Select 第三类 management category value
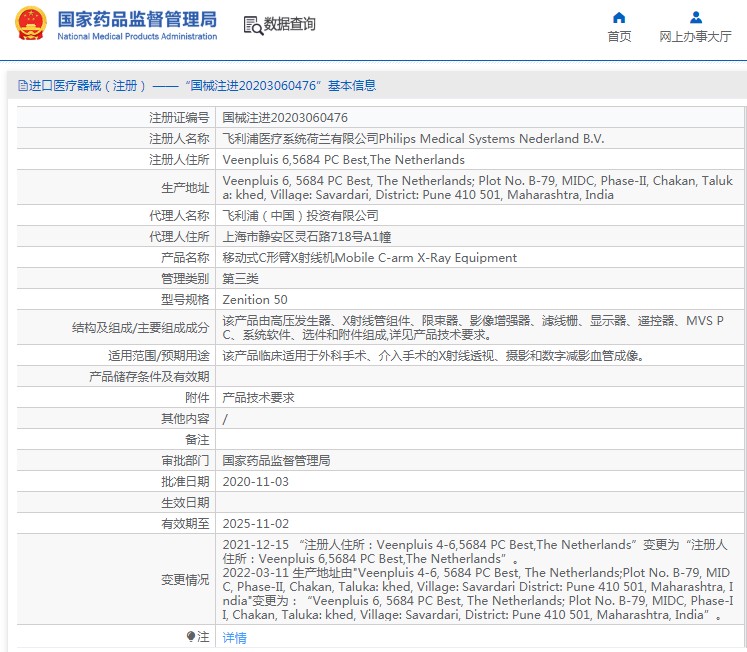The height and width of the screenshot is (652, 747). point(241,279)
